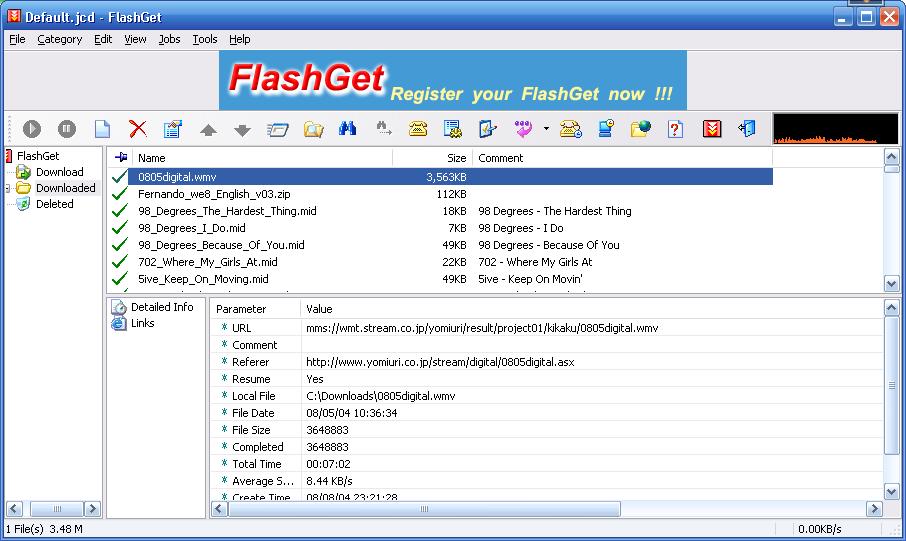The height and width of the screenshot is (541, 906).
Task: Click the red FlashGet arrow logo toolbar icon
Action: [x=712, y=128]
